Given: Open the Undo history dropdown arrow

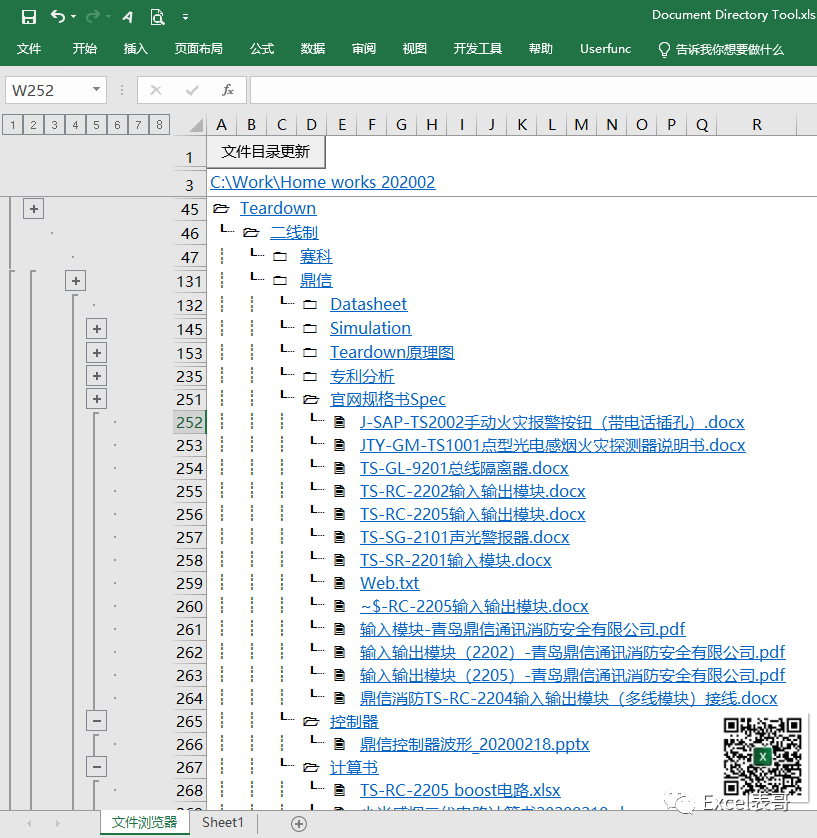Looking at the screenshot, I should click(74, 17).
